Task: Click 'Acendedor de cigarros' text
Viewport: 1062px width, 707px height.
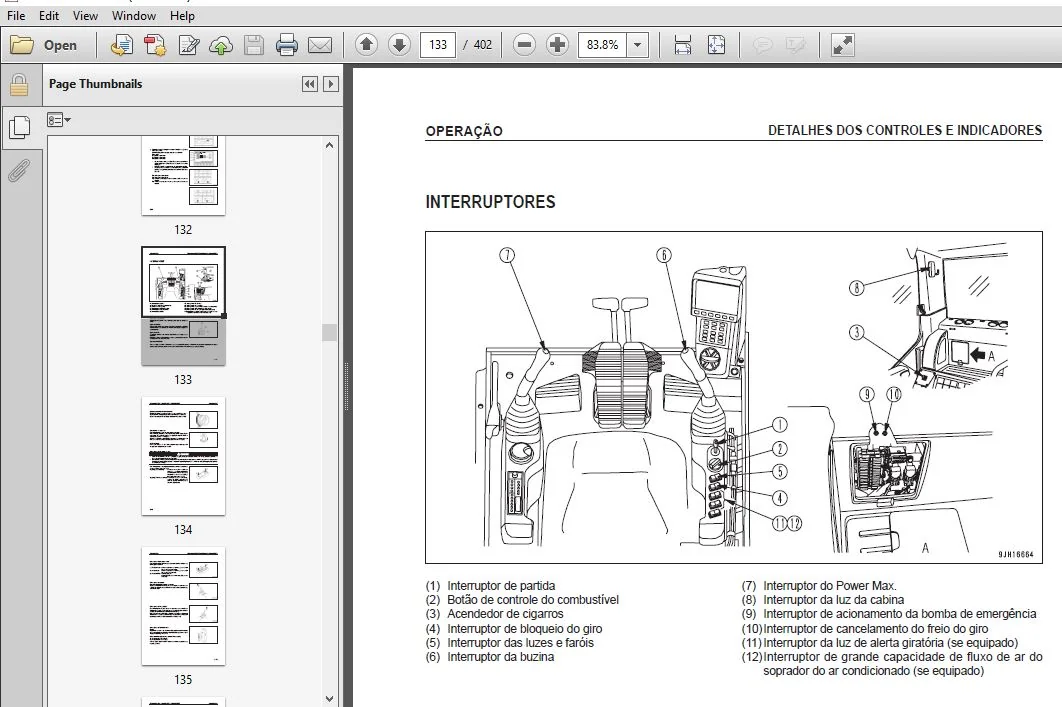Action: tap(505, 614)
